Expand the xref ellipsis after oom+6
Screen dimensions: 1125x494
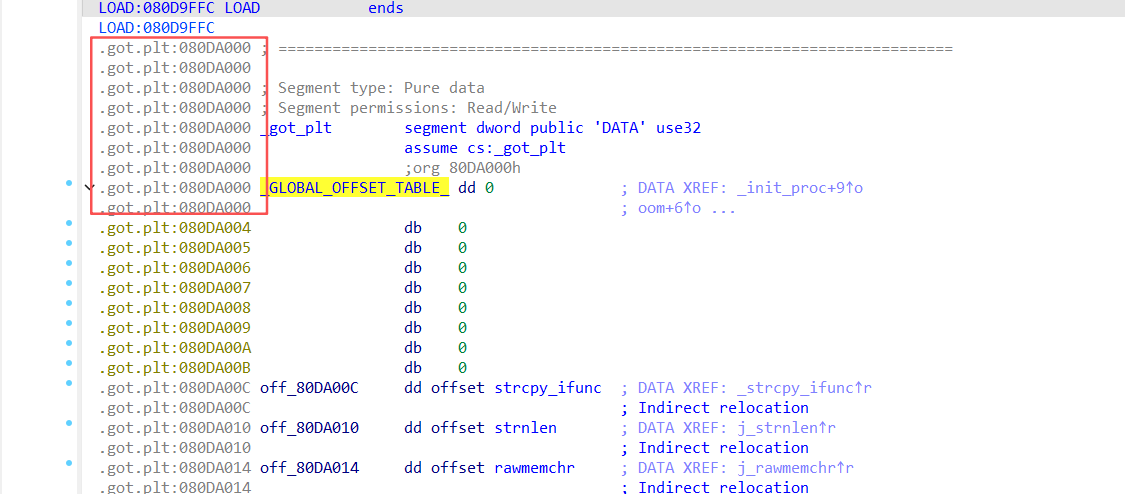[x=724, y=208]
